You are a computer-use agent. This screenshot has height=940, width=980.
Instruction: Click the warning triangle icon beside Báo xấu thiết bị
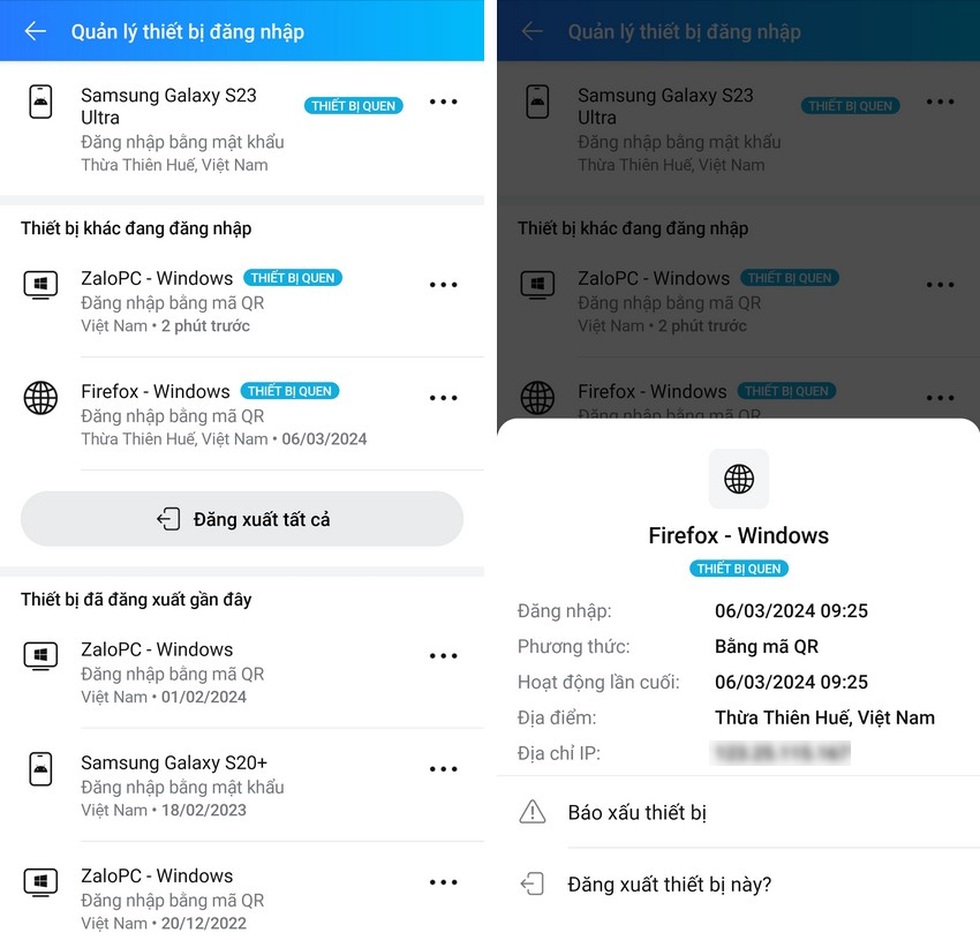point(533,812)
